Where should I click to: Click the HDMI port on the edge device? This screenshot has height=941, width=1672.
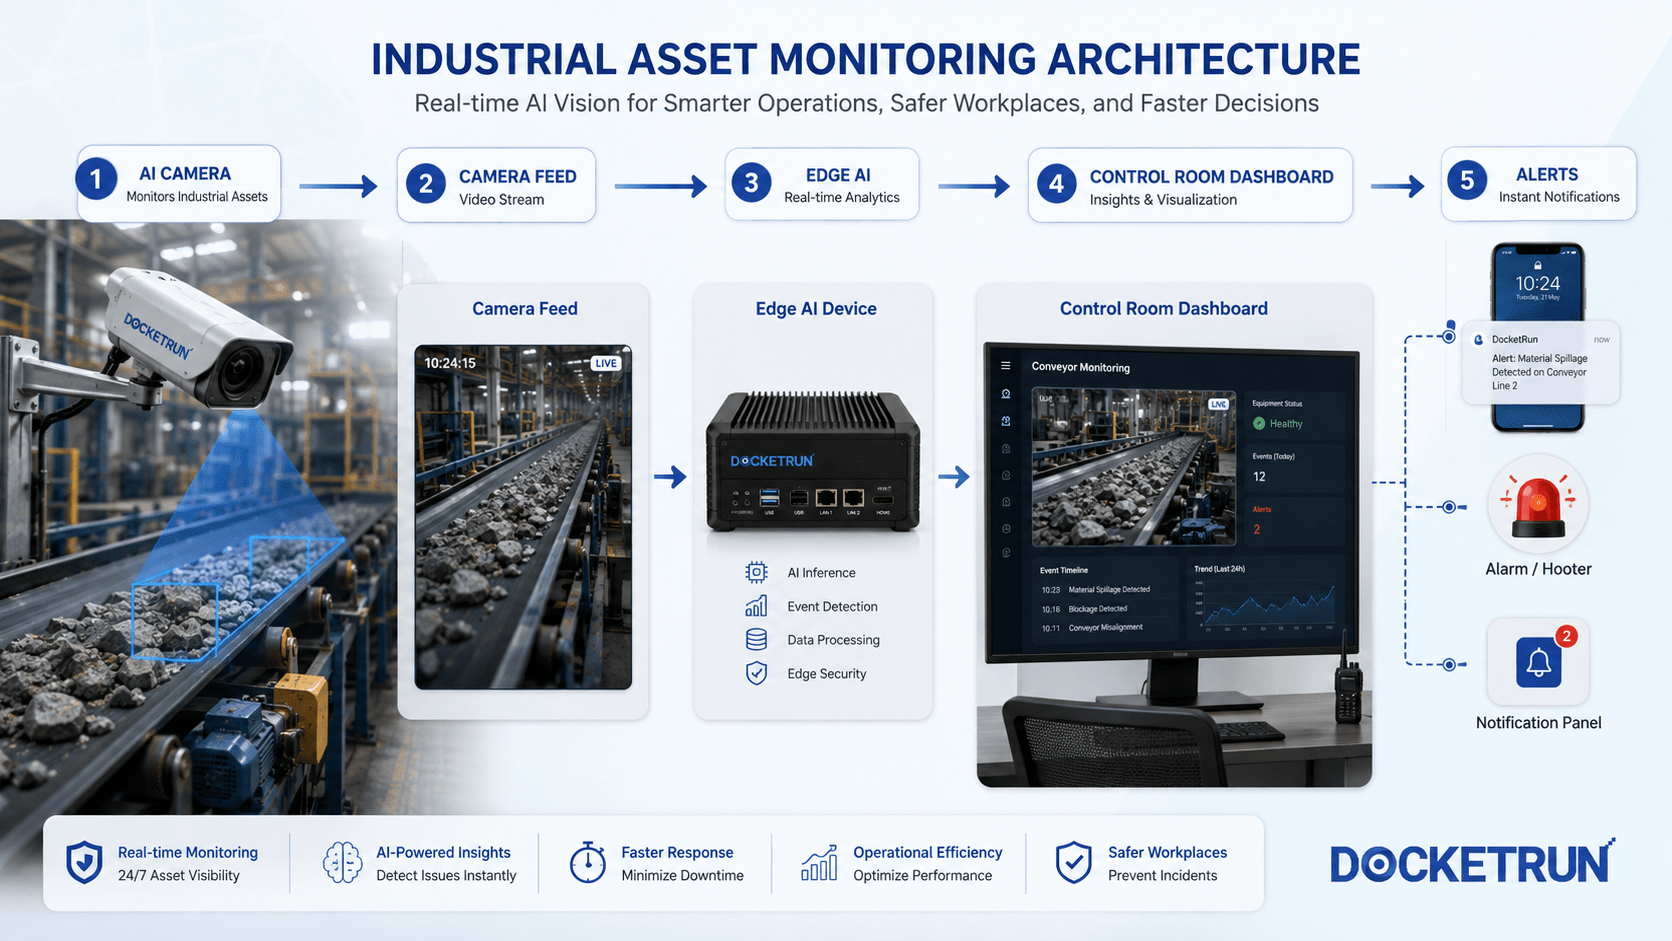(x=883, y=498)
